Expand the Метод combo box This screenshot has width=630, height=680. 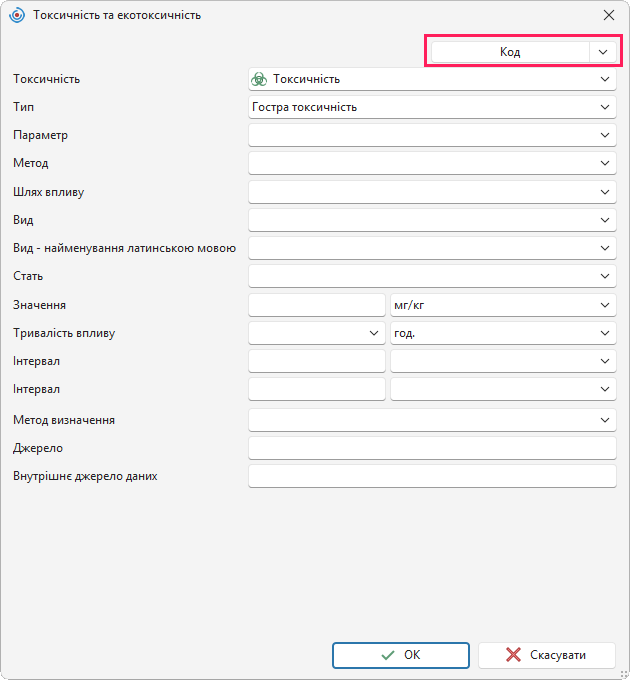[x=432, y=163]
